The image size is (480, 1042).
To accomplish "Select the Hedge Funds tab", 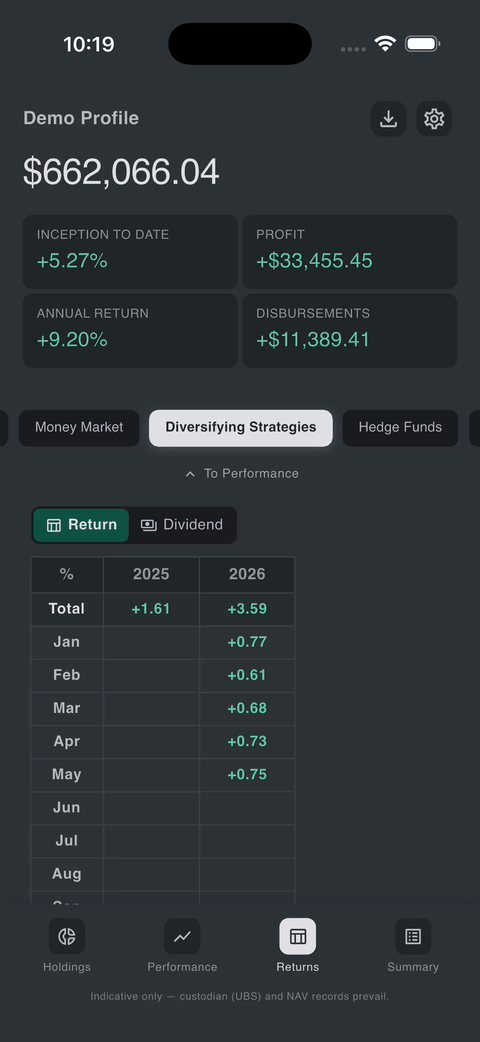I will 400,427.
